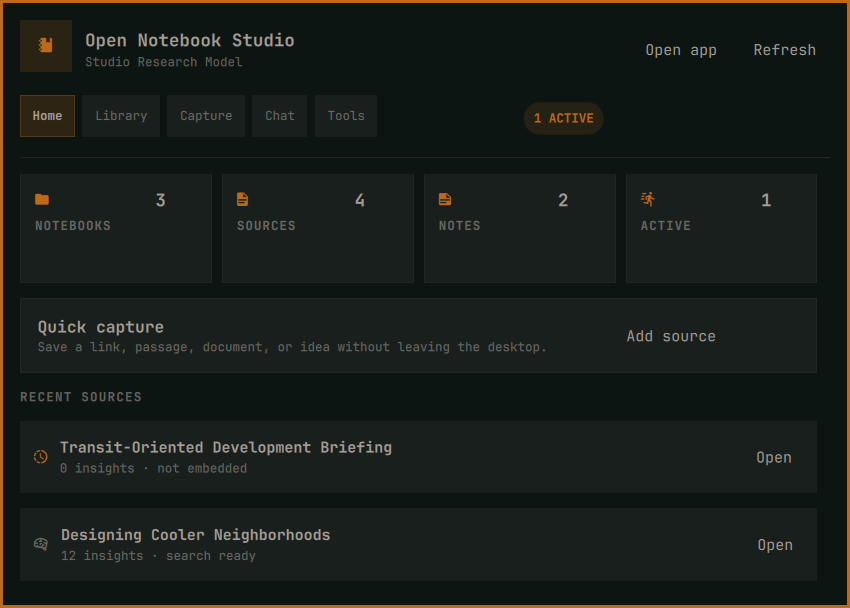Select the Notebooks stat card

[116, 228]
